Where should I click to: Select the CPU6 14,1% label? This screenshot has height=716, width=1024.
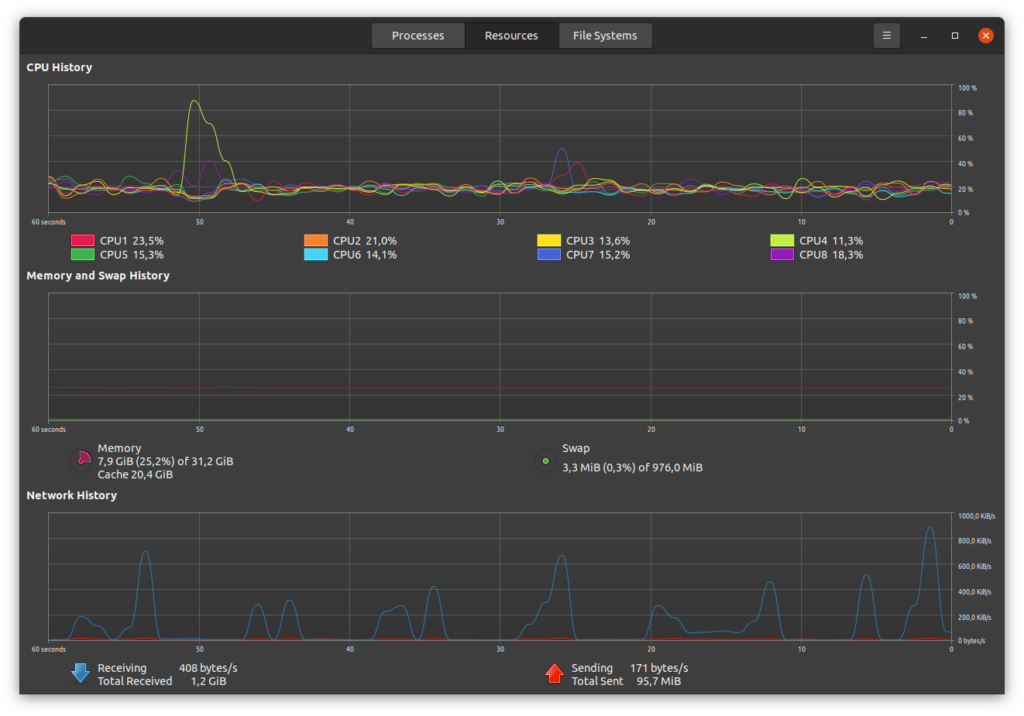coord(365,255)
